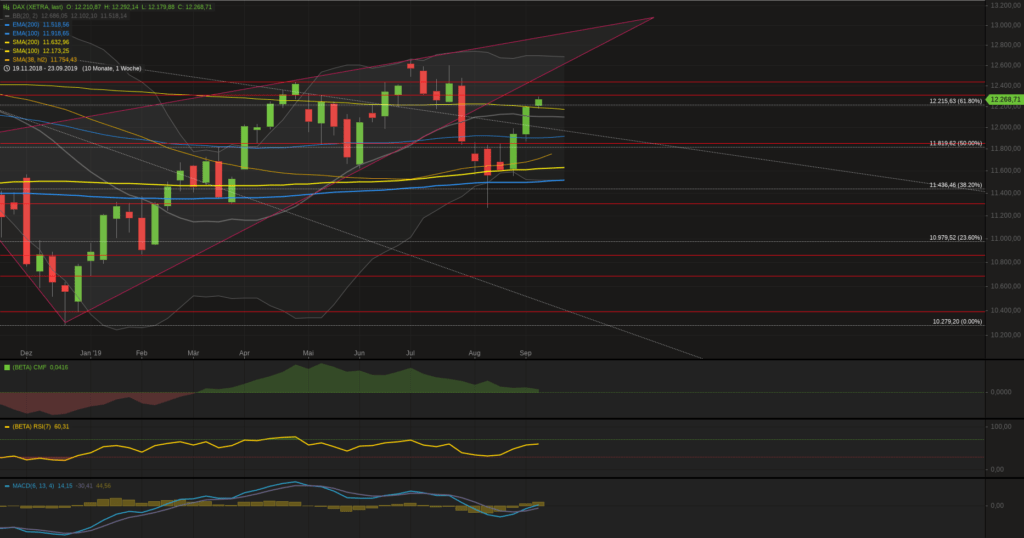The width and height of the screenshot is (1024, 538).
Task: Click the 12.600,00 price axis label
Action: [1006, 65]
